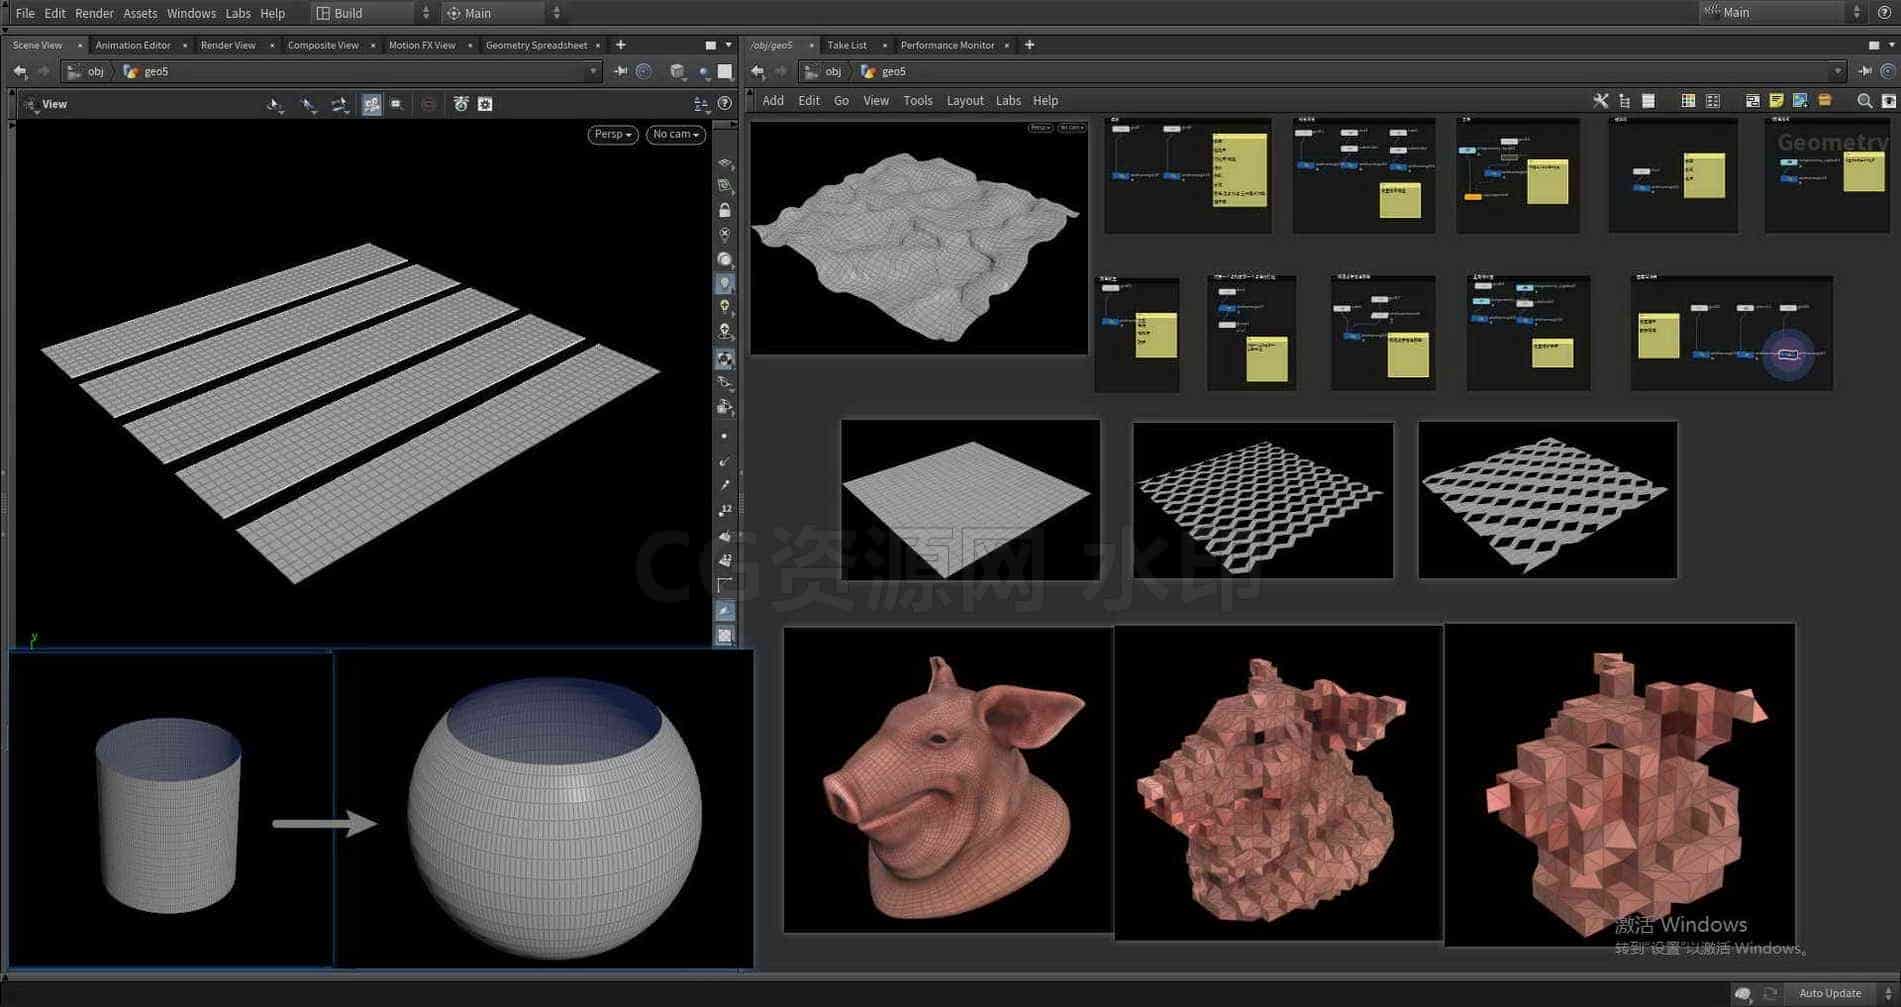Click Auto Update button in status bar
1901x1007 pixels.
tap(1830, 993)
